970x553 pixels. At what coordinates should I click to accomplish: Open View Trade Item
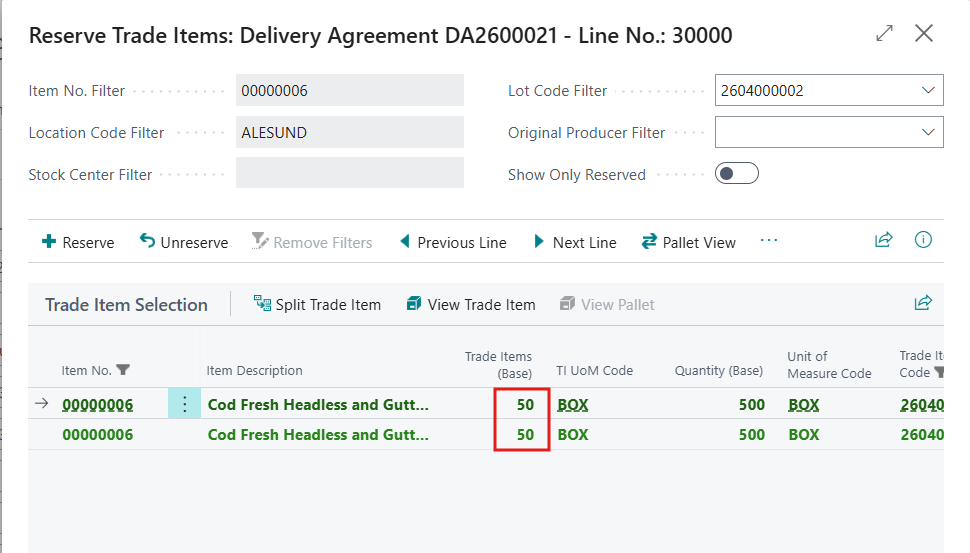point(471,304)
